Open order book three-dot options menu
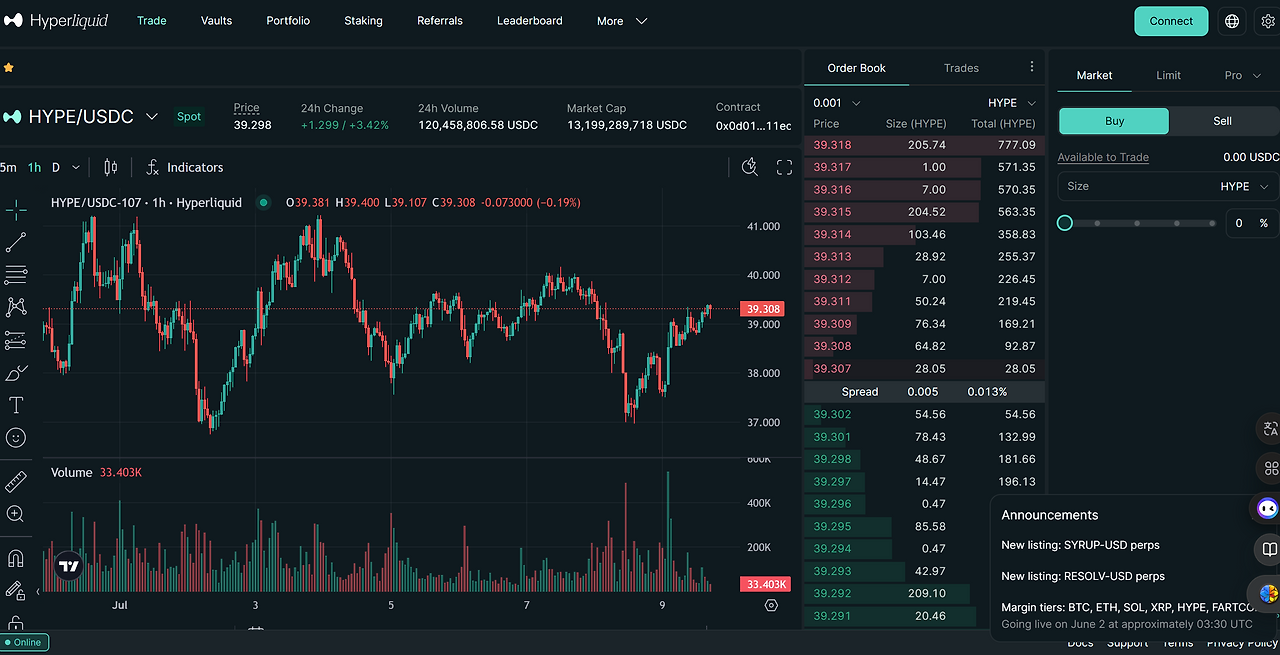This screenshot has width=1280, height=655. point(1032,67)
